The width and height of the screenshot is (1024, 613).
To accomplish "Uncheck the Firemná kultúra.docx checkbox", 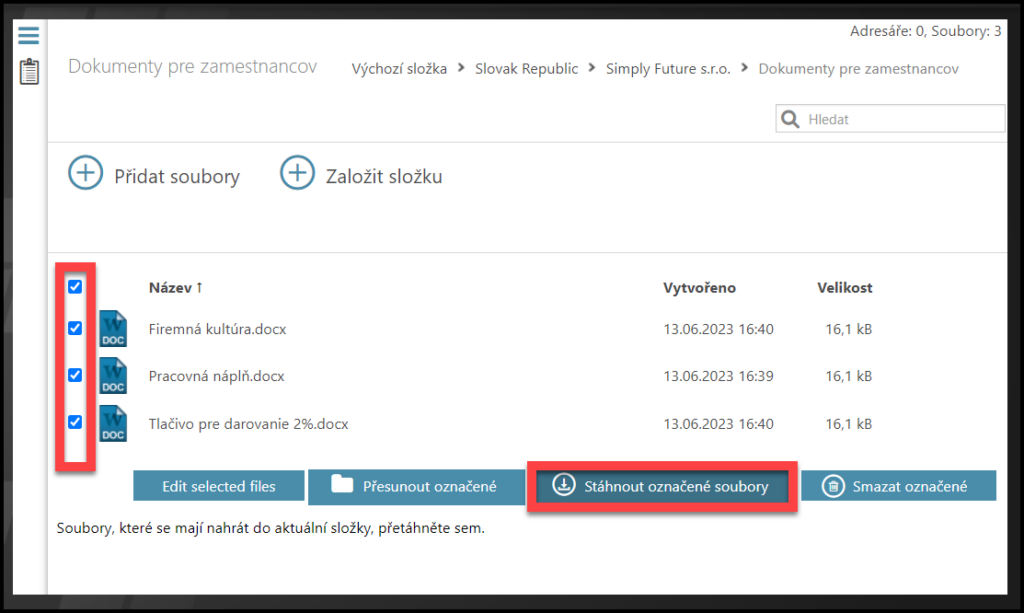I will pyautogui.click(x=75, y=328).
